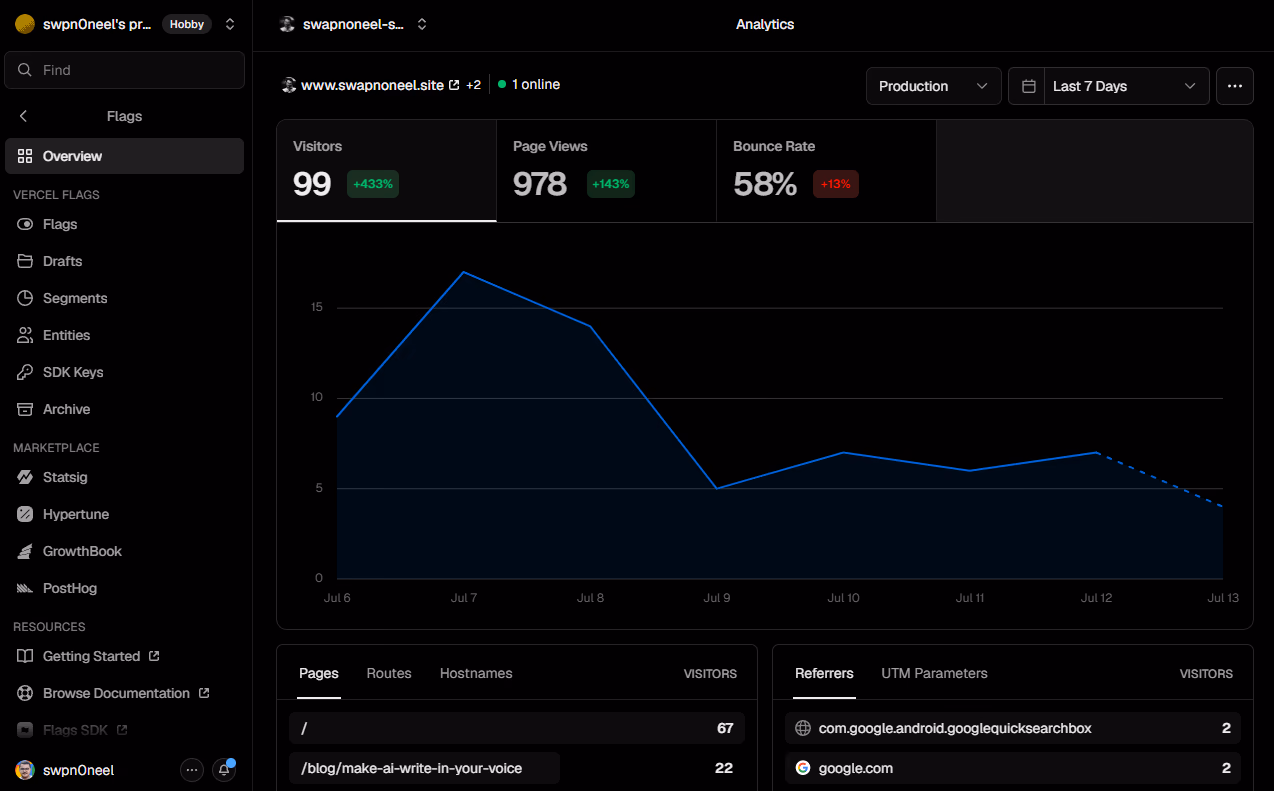Click the swapnoneel-s project avatar in header

pyautogui.click(x=287, y=24)
